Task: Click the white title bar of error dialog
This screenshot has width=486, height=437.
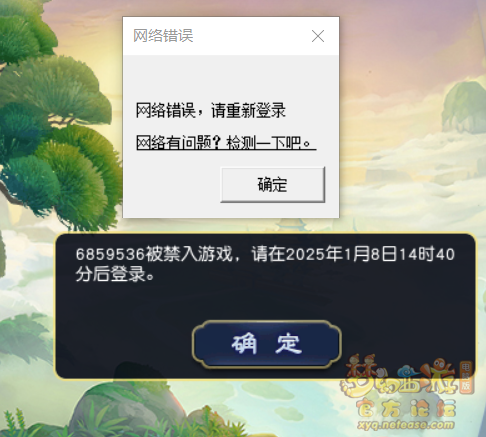Action: click(231, 36)
